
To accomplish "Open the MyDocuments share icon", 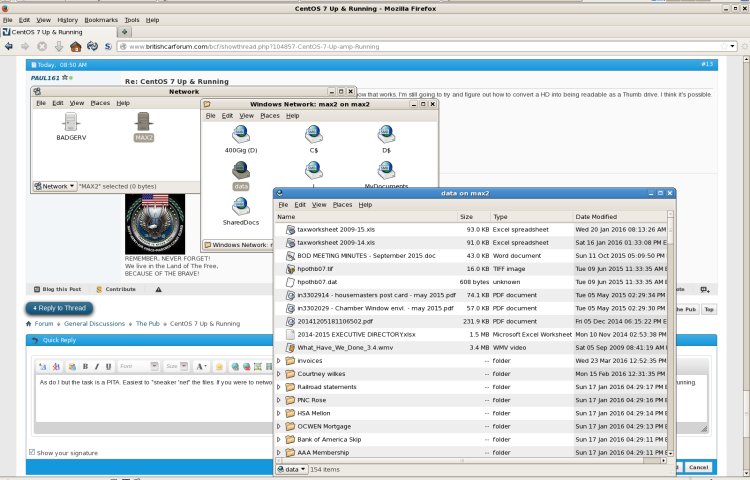I will click(x=386, y=175).
